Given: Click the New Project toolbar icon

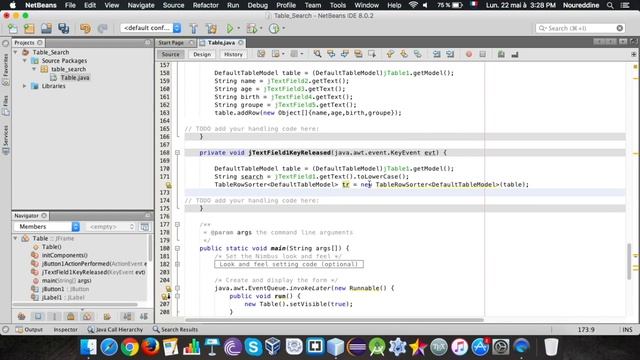Looking at the screenshot, I should [29, 28].
